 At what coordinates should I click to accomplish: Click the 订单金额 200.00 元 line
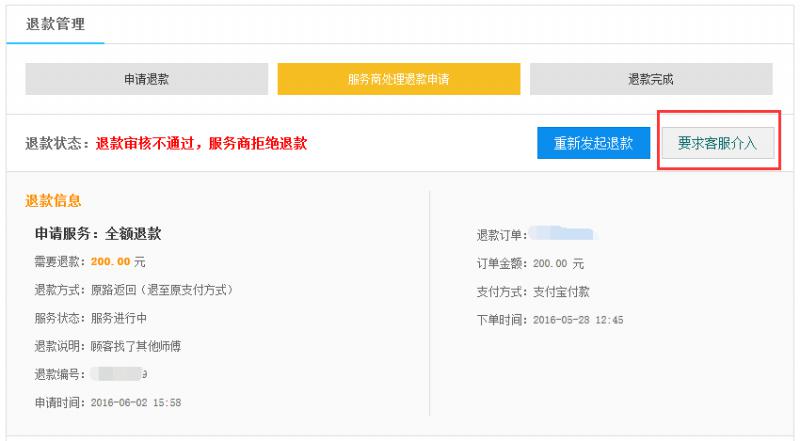click(x=530, y=263)
